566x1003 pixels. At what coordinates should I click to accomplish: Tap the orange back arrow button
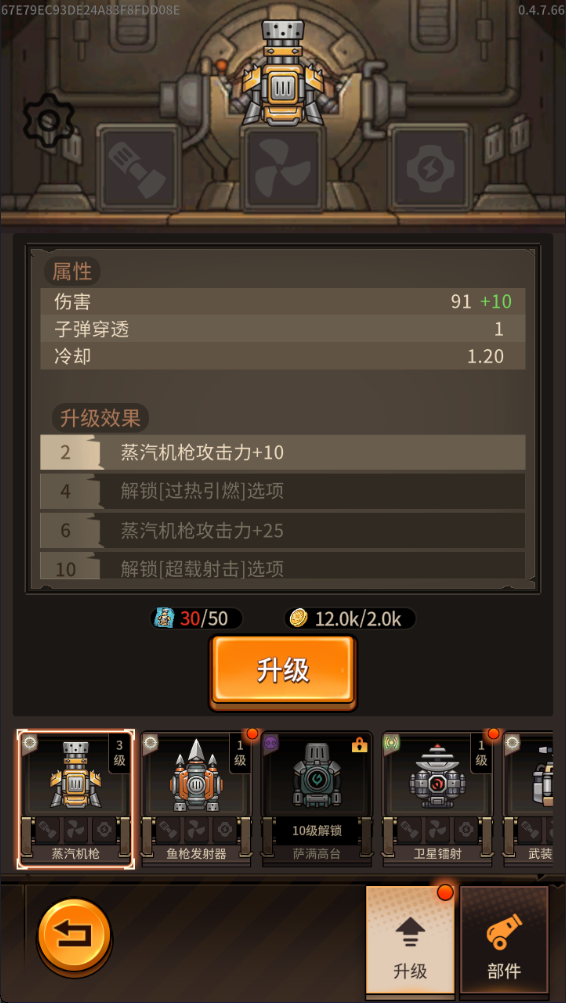(x=74, y=936)
